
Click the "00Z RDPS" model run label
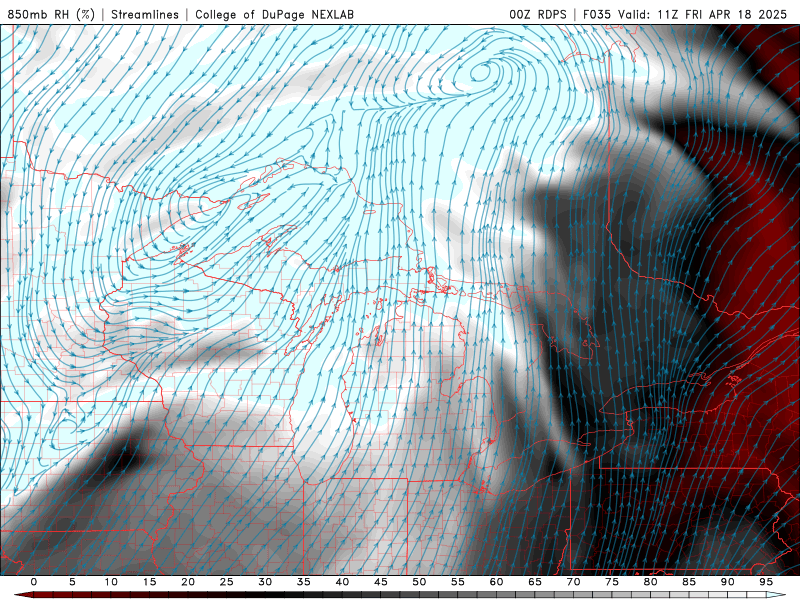click(538, 14)
